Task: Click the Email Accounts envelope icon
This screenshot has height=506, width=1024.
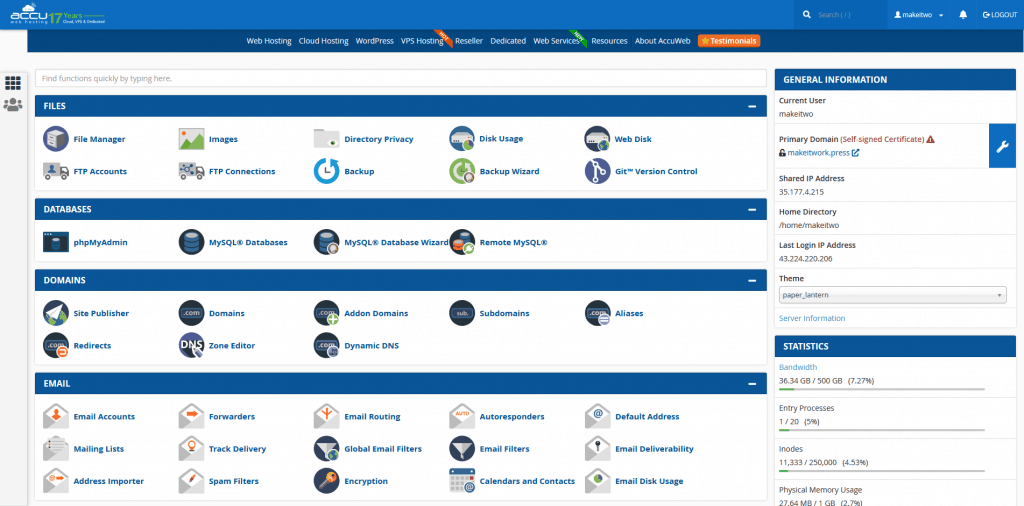Action: point(56,416)
